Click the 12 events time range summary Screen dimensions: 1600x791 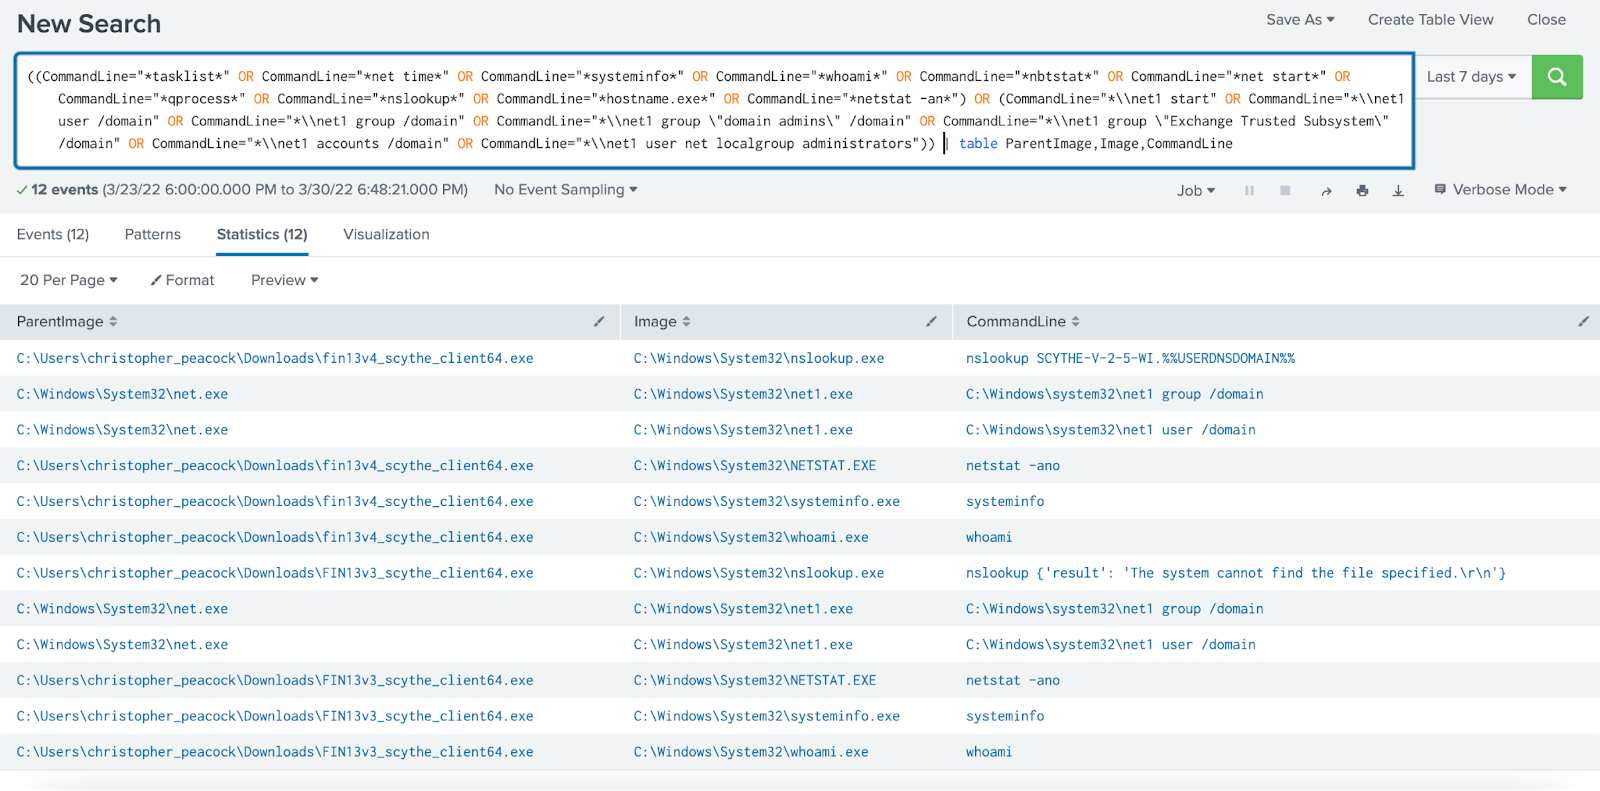242,189
